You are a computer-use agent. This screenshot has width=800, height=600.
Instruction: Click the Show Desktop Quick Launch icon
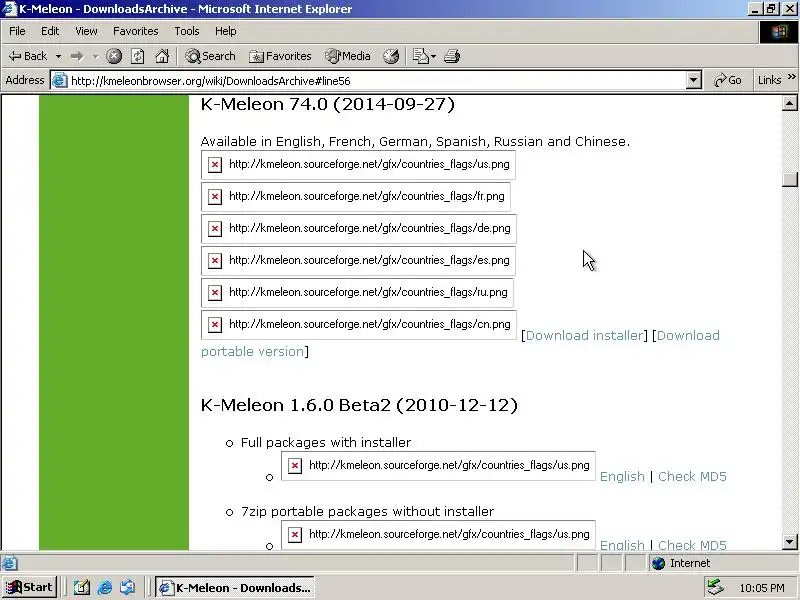coord(82,588)
